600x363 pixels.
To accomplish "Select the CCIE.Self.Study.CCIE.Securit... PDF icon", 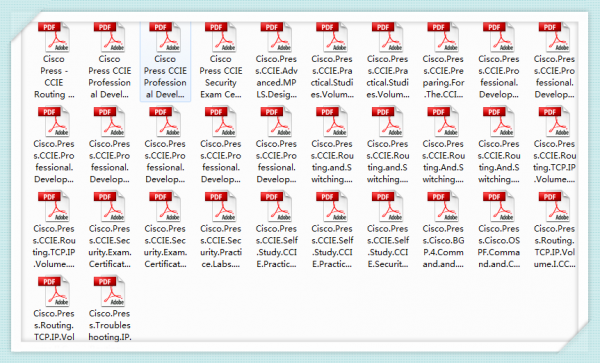I will tap(387, 207).
